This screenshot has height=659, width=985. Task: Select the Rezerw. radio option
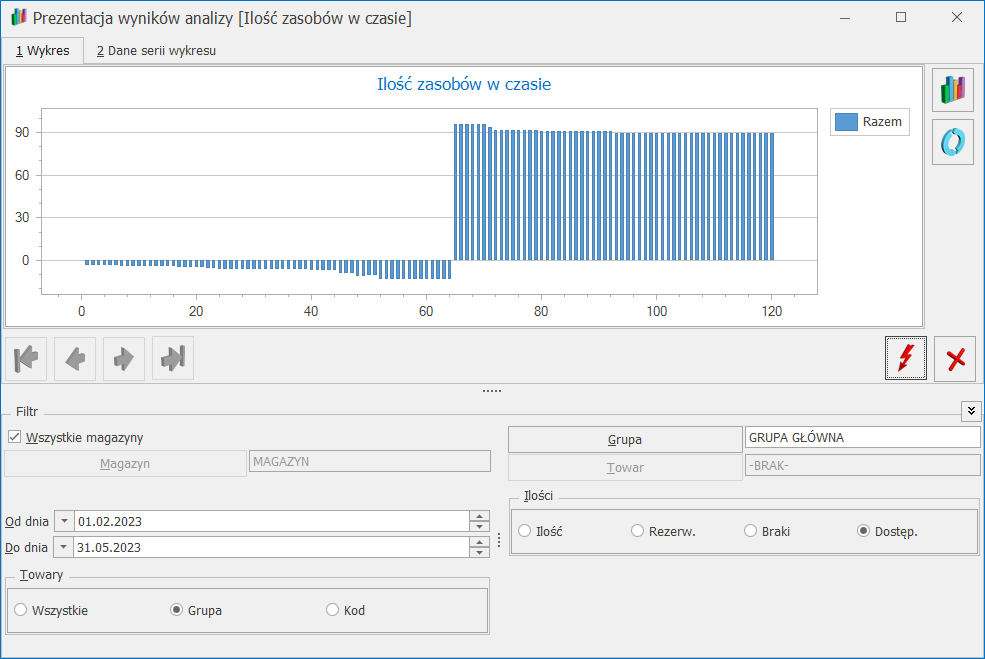(637, 531)
